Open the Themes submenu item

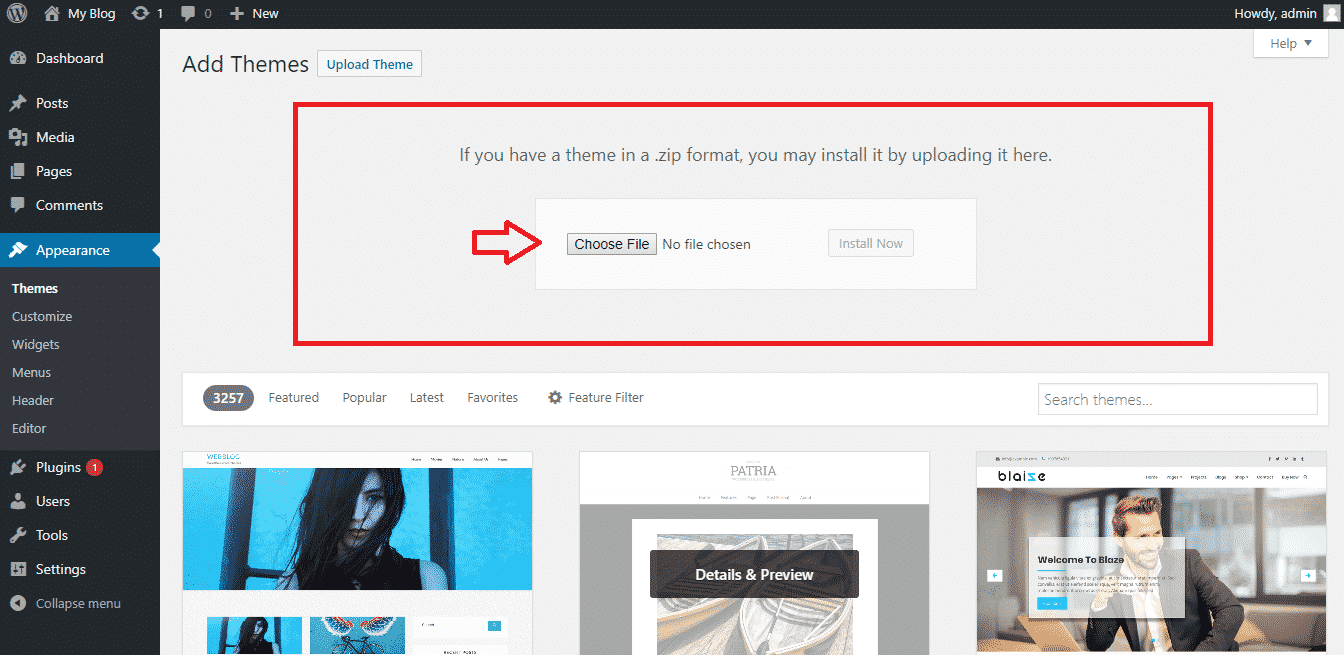[35, 288]
